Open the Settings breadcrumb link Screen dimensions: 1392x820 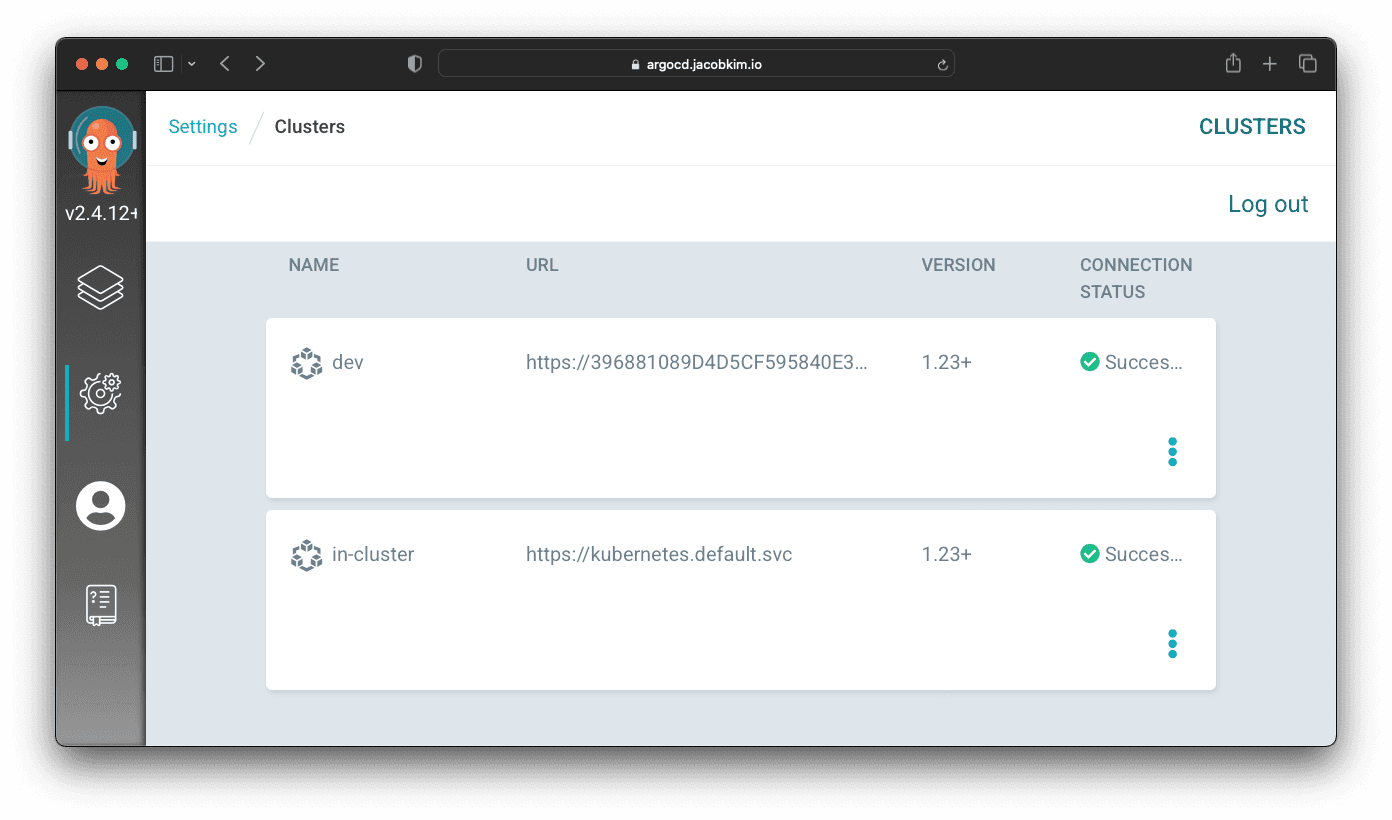point(203,127)
